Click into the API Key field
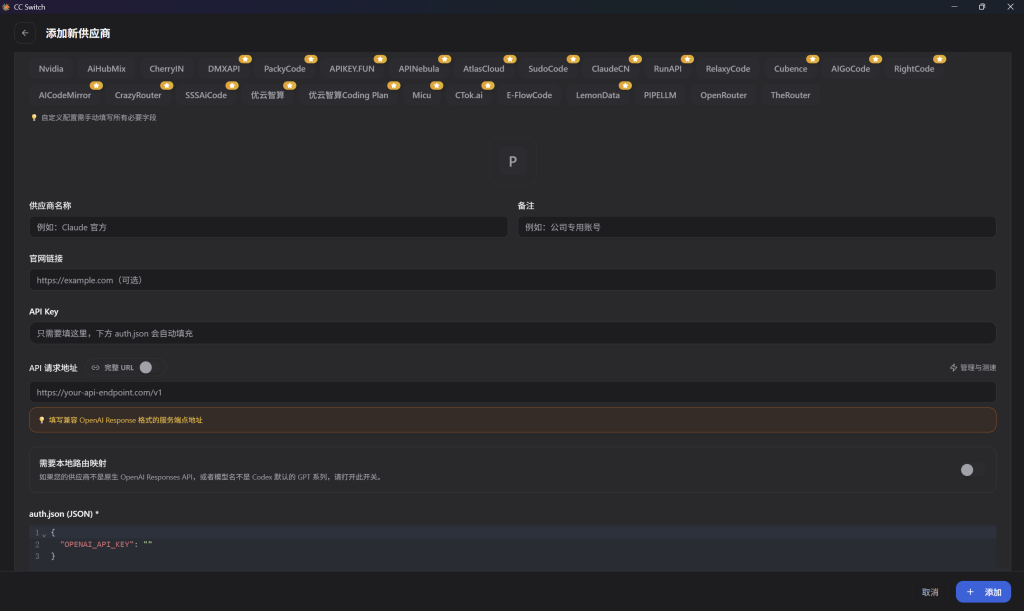Viewport: 1024px width, 611px height. point(513,333)
